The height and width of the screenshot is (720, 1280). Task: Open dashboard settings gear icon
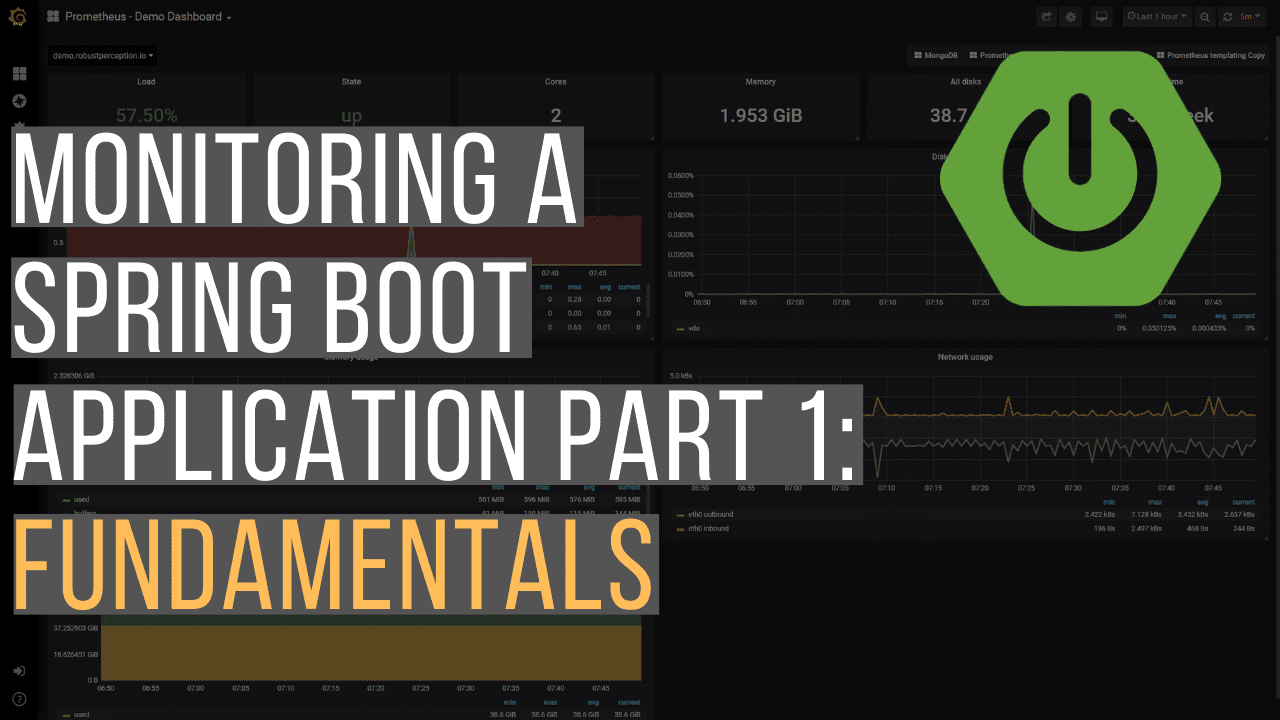click(1071, 17)
